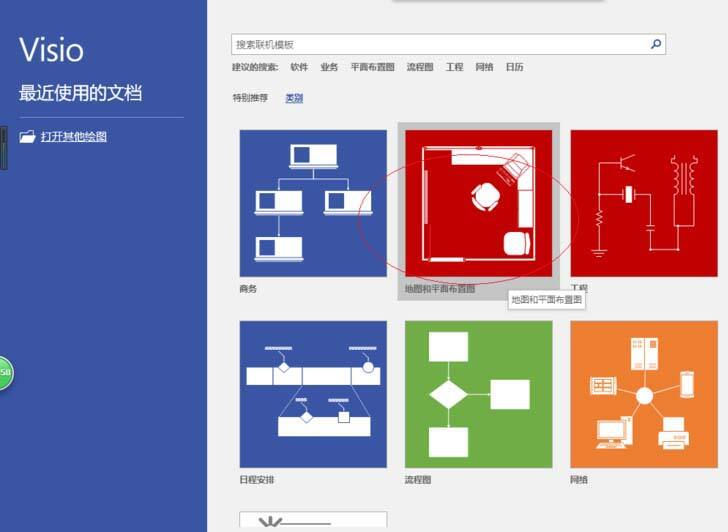Click the search magnifier icon
This screenshot has height=532, width=728.
click(x=656, y=44)
